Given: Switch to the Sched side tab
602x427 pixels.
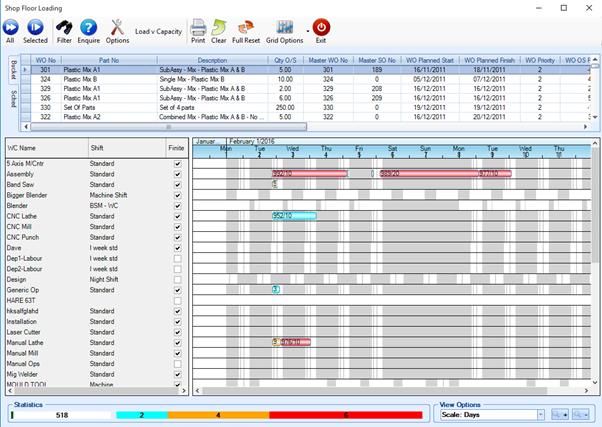Looking at the screenshot, I should 13,97.
